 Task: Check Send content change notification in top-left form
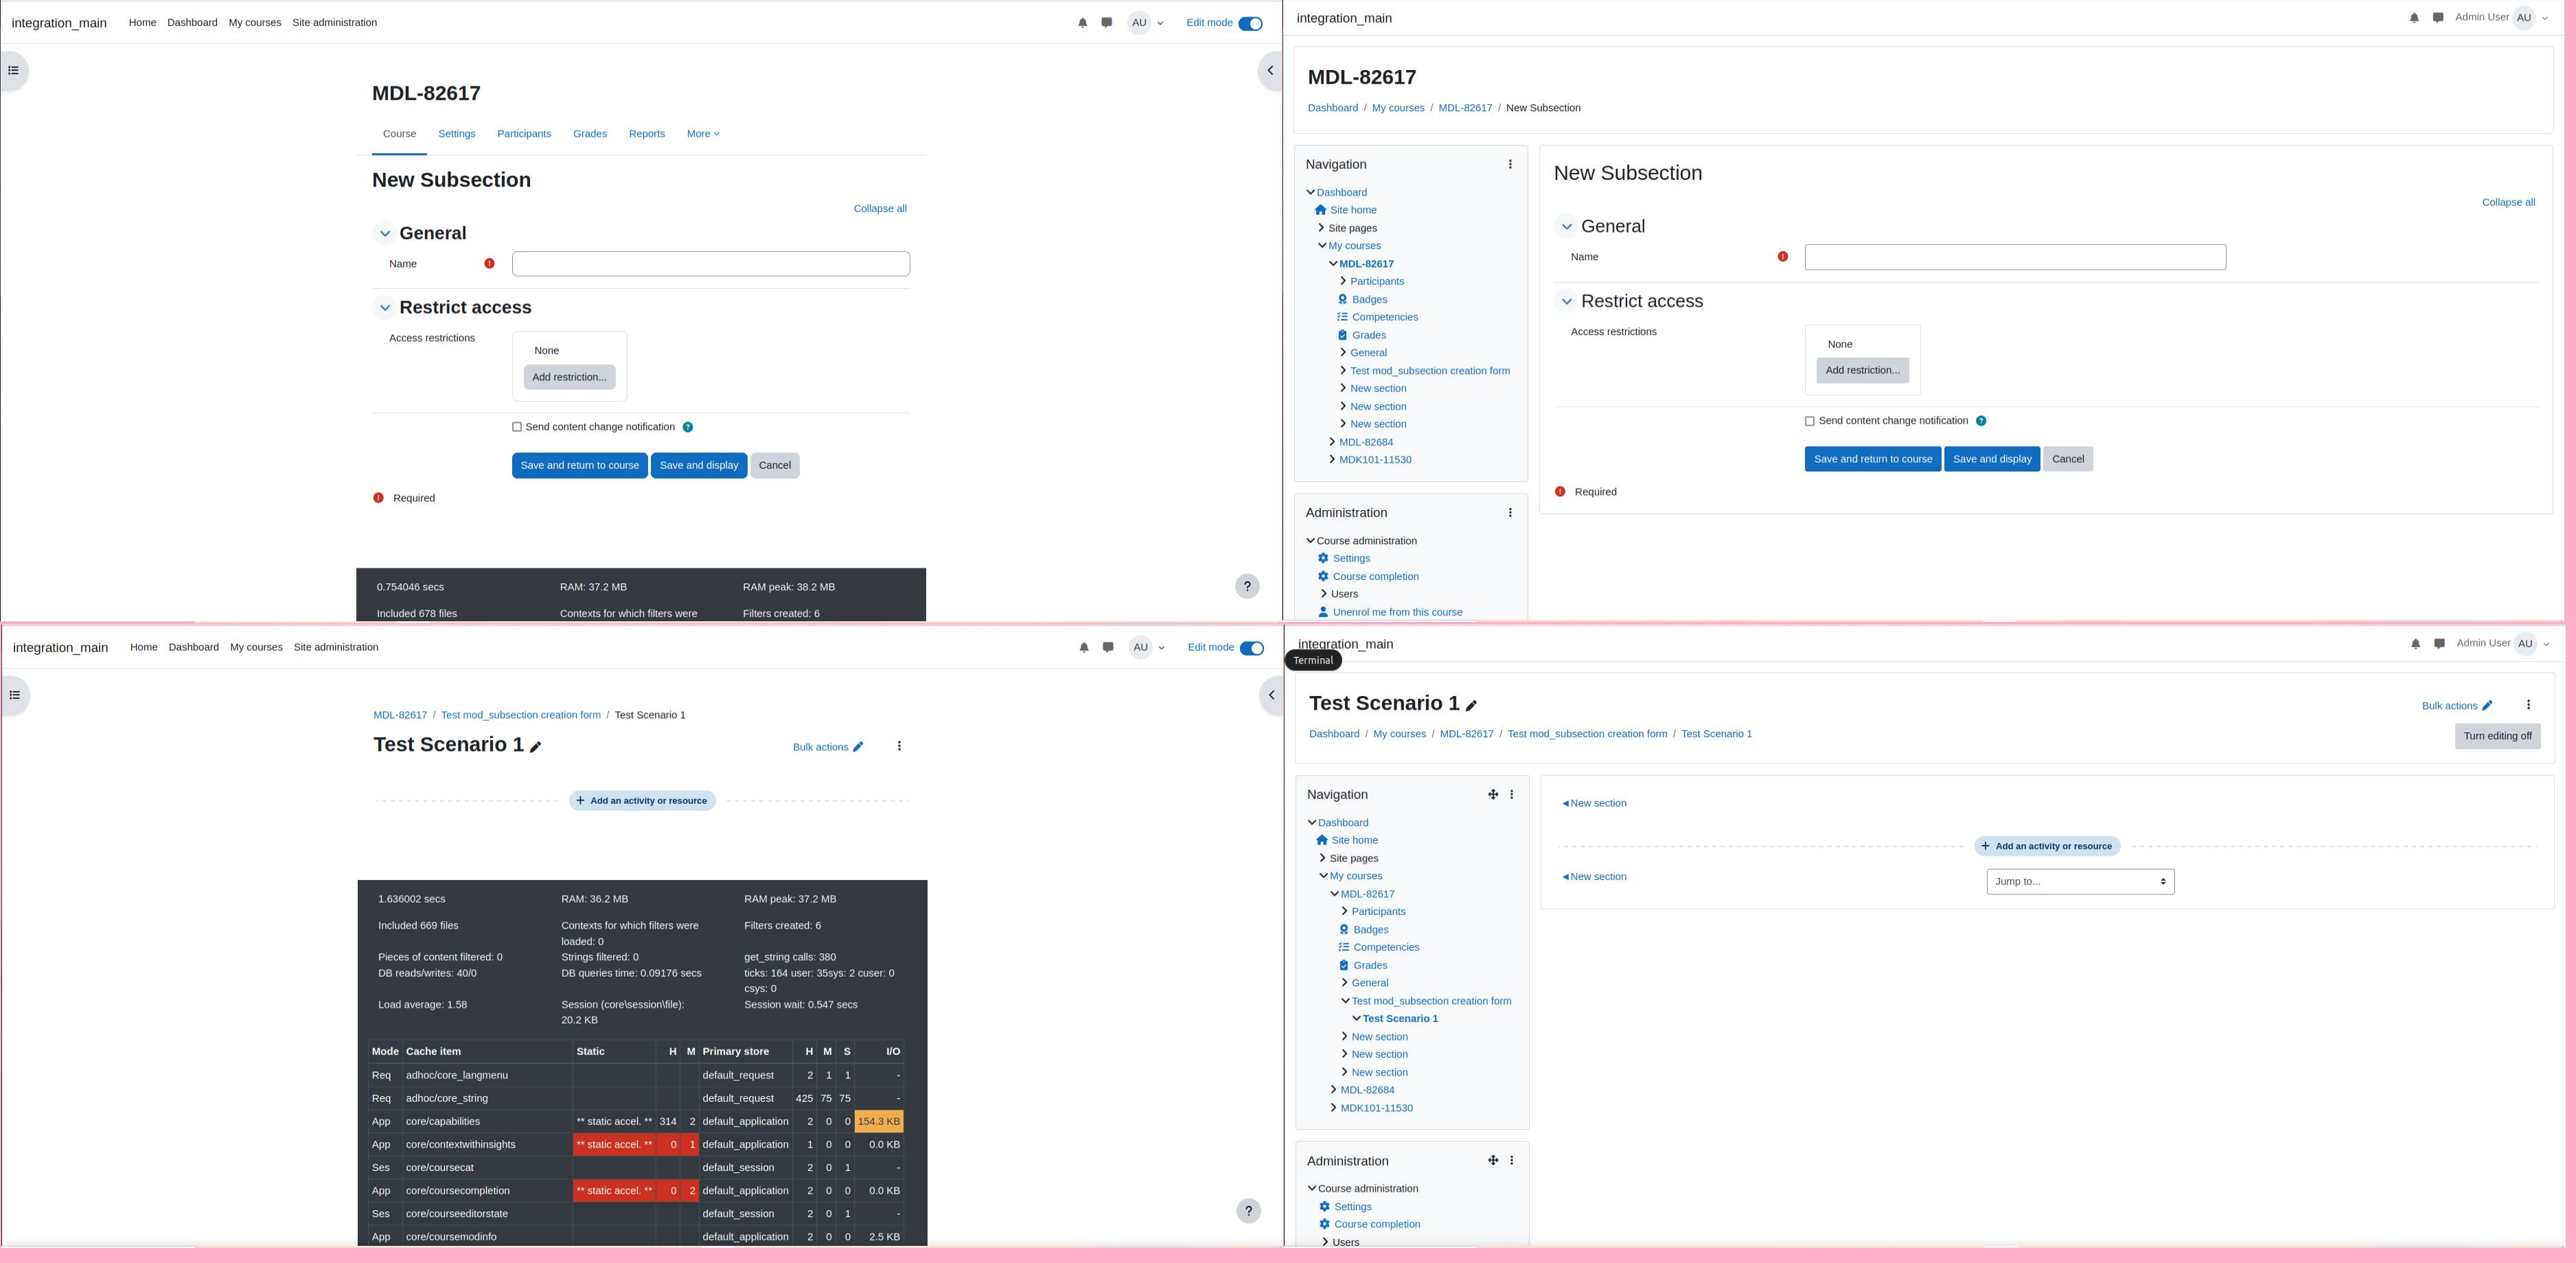click(x=517, y=427)
